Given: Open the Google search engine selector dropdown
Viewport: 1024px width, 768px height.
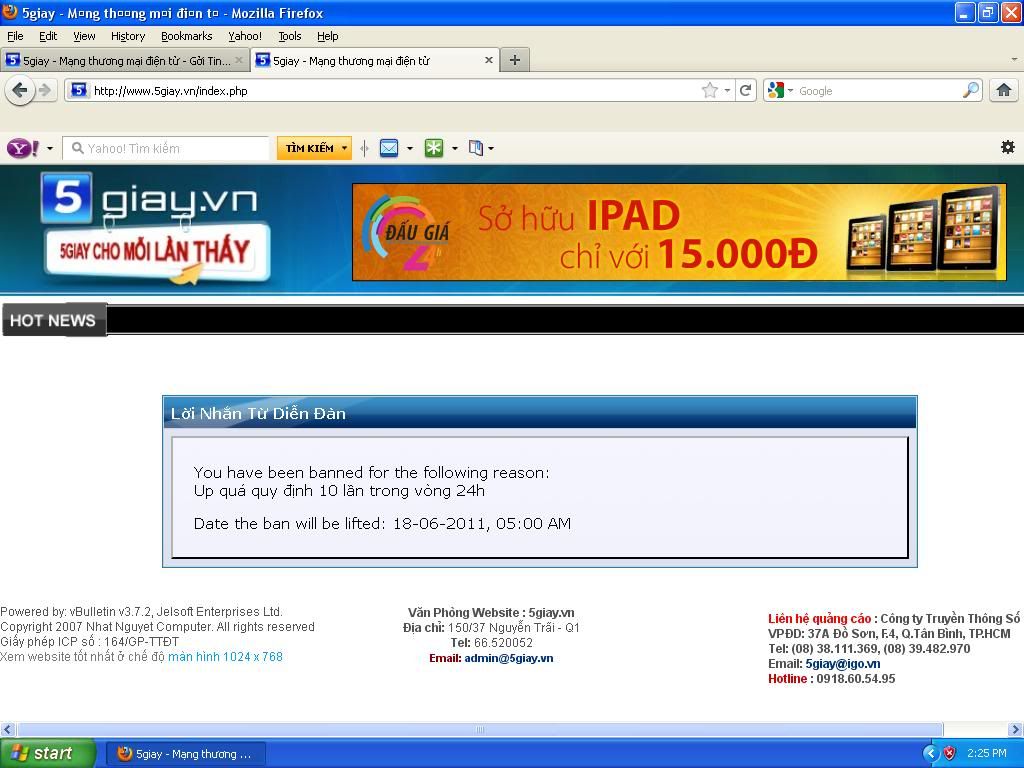Looking at the screenshot, I should pos(780,90).
